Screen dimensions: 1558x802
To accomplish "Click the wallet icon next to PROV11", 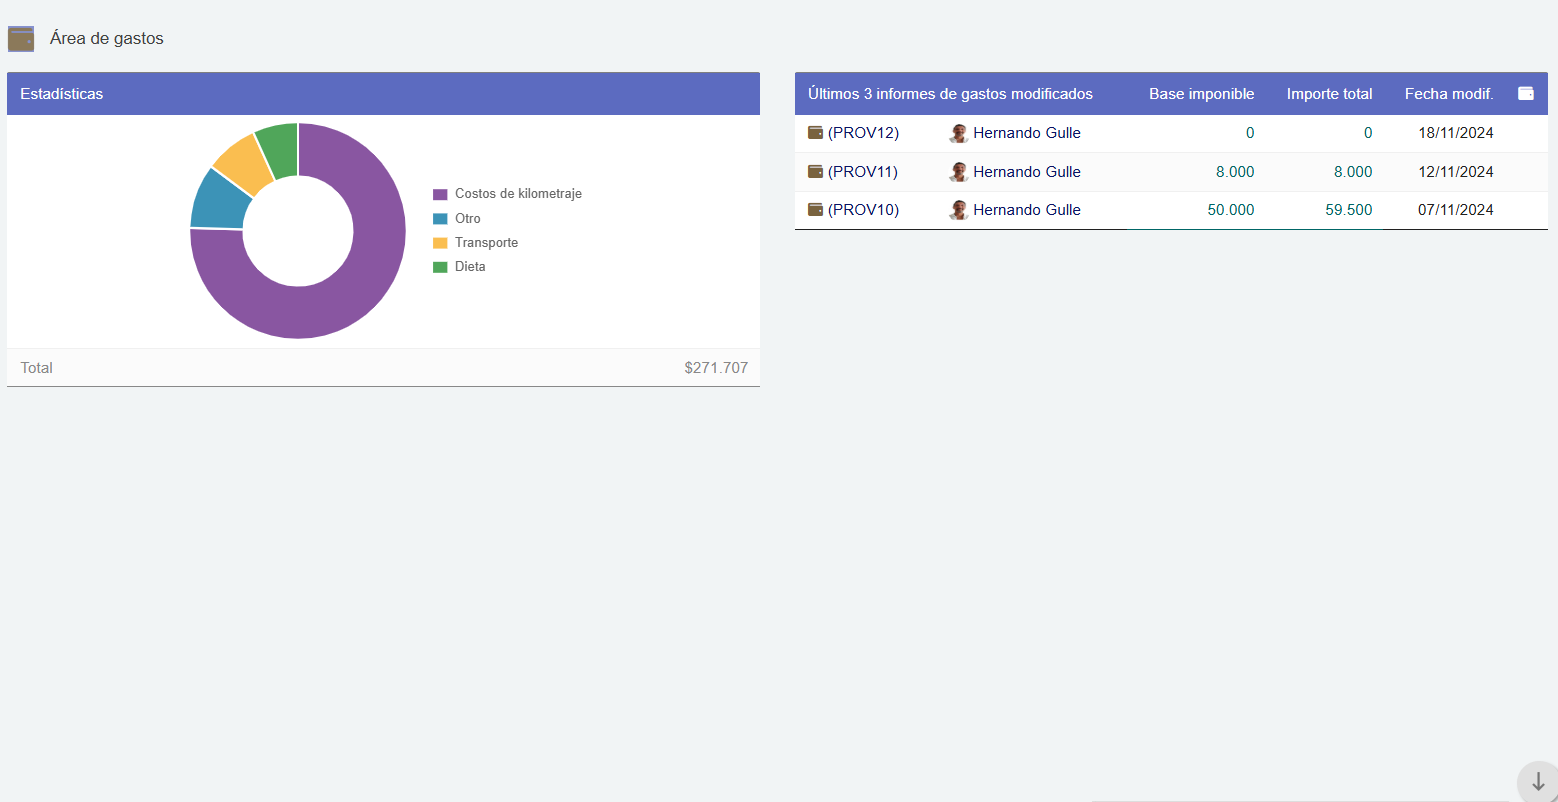I will click(x=815, y=172).
